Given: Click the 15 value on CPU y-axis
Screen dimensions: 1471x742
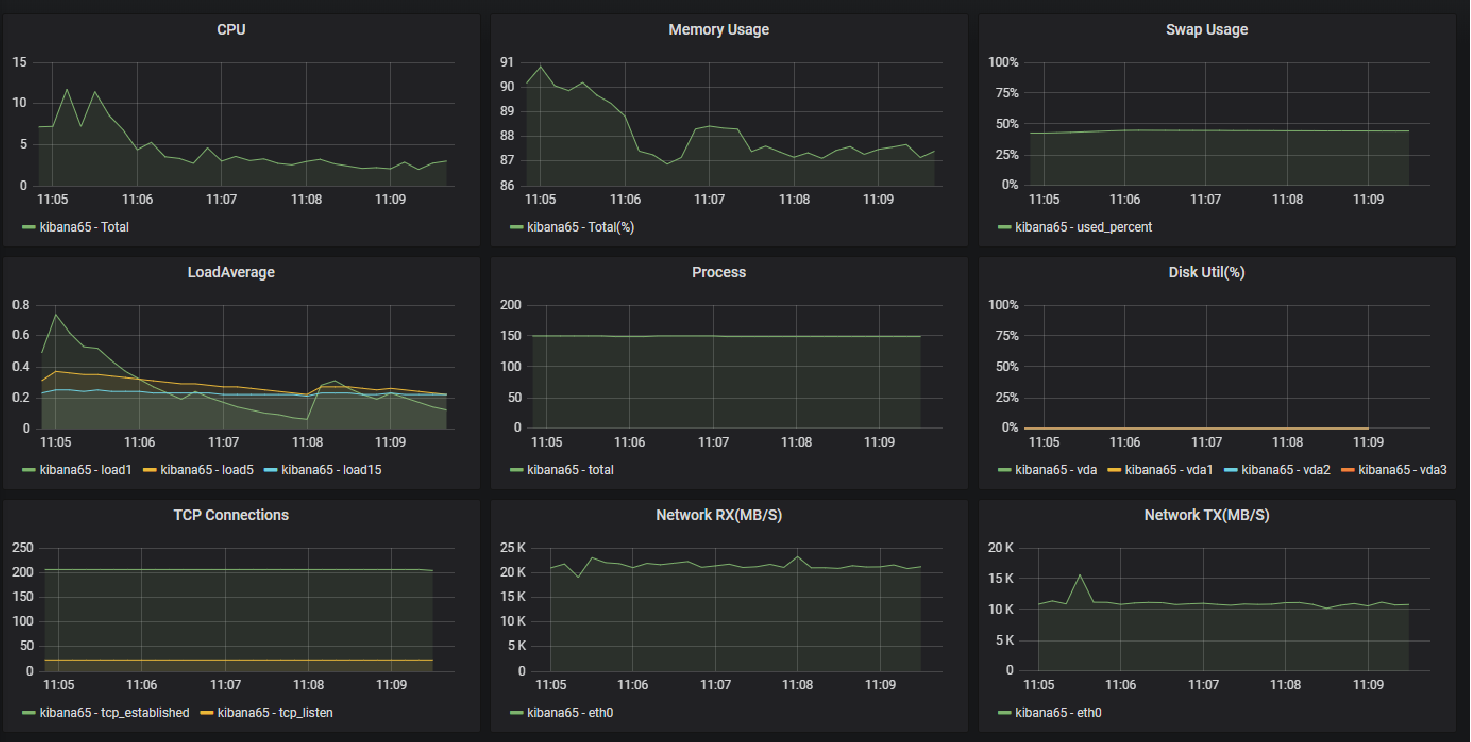Looking at the screenshot, I should click(x=19, y=62).
